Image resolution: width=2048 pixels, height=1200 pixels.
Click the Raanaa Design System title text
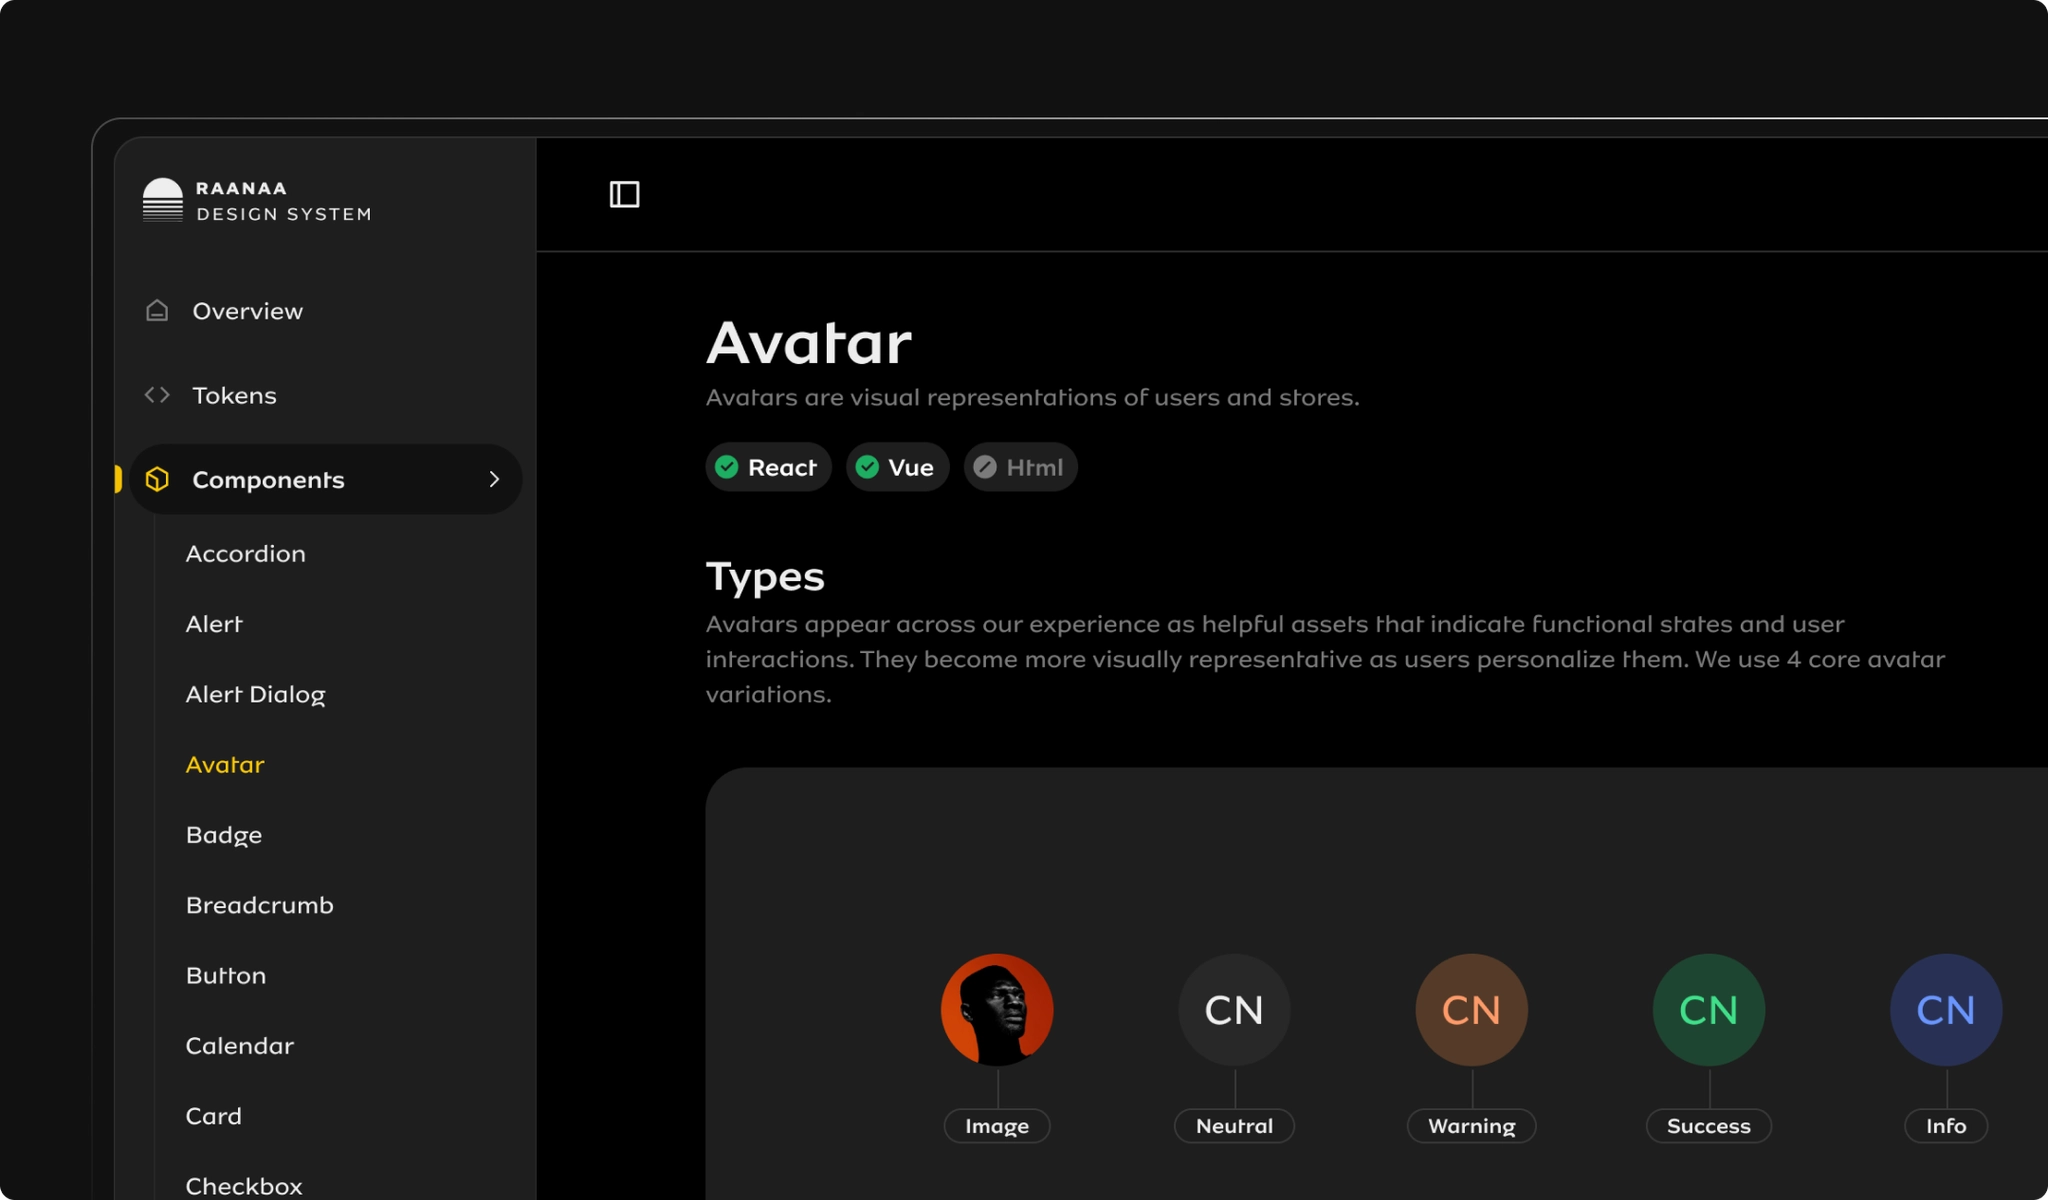pyautogui.click(x=284, y=201)
